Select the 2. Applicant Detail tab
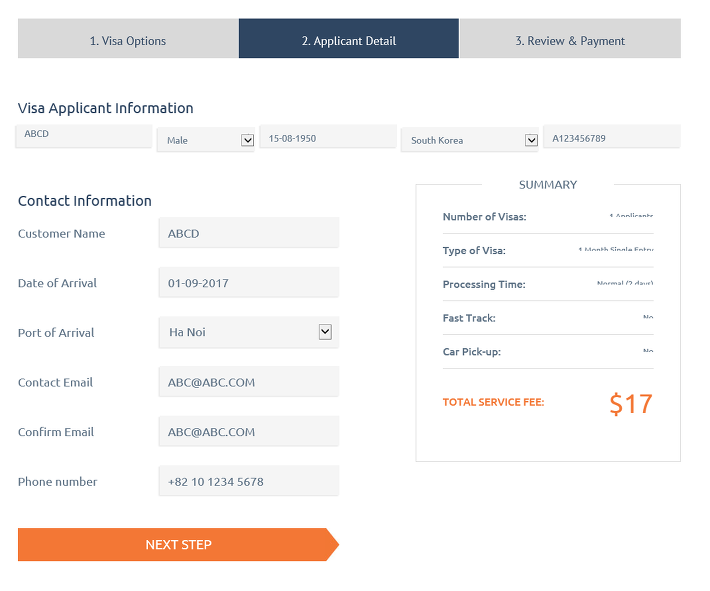 click(349, 38)
